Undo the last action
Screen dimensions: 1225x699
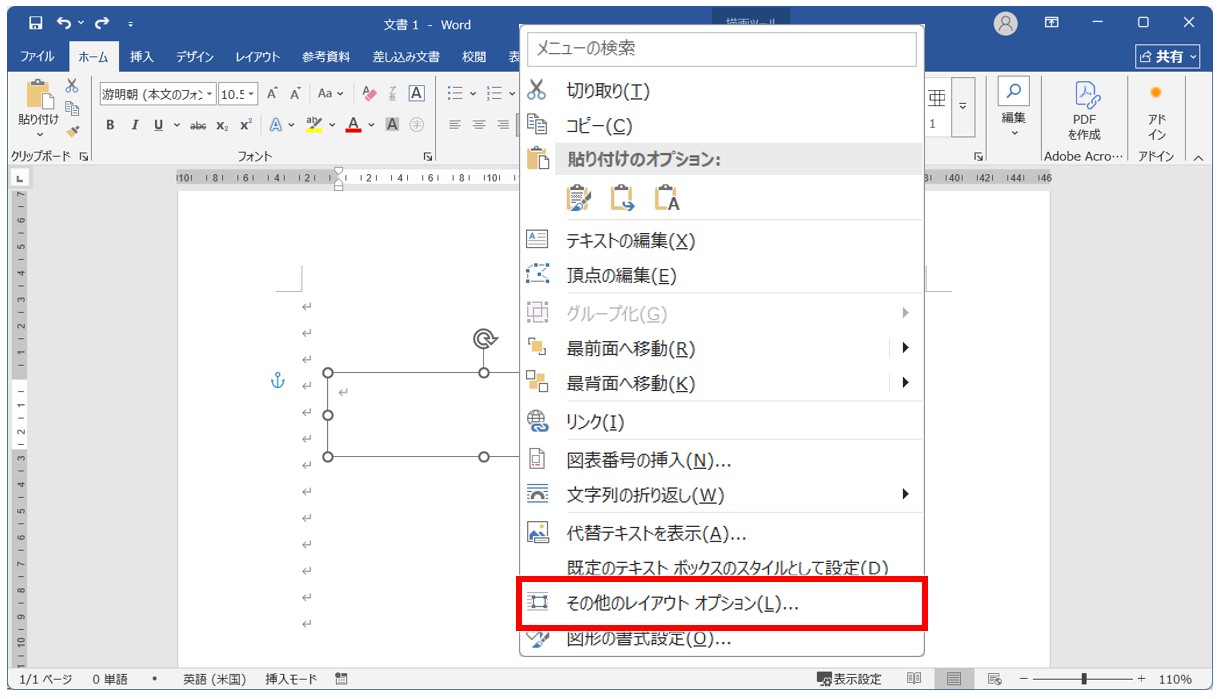coord(65,23)
